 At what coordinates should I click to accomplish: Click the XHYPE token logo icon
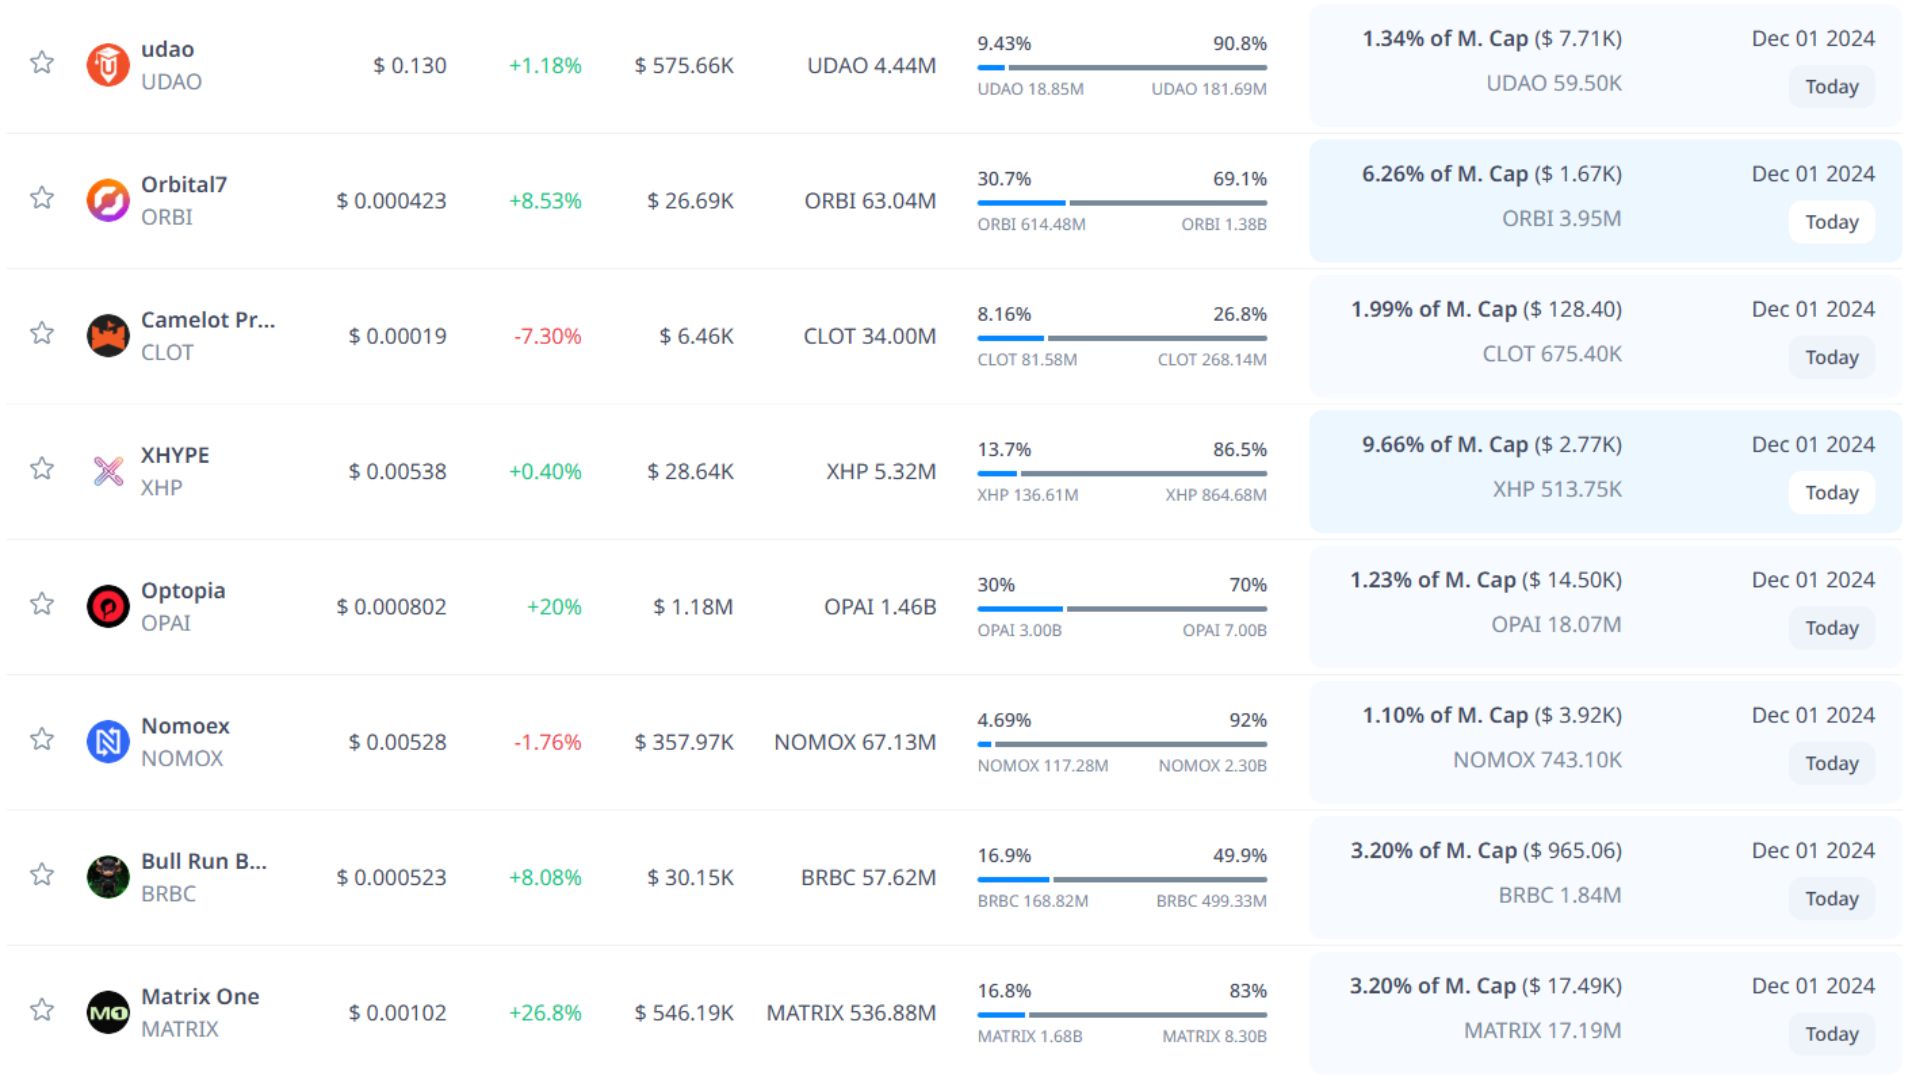click(108, 471)
